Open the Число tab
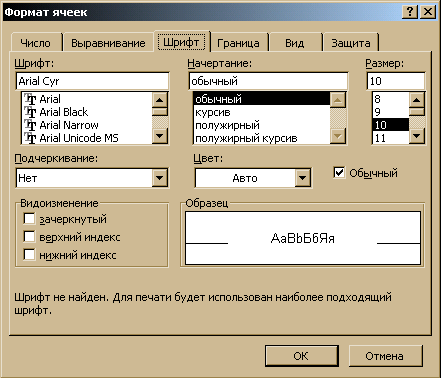The image size is (441, 378). coord(36,43)
